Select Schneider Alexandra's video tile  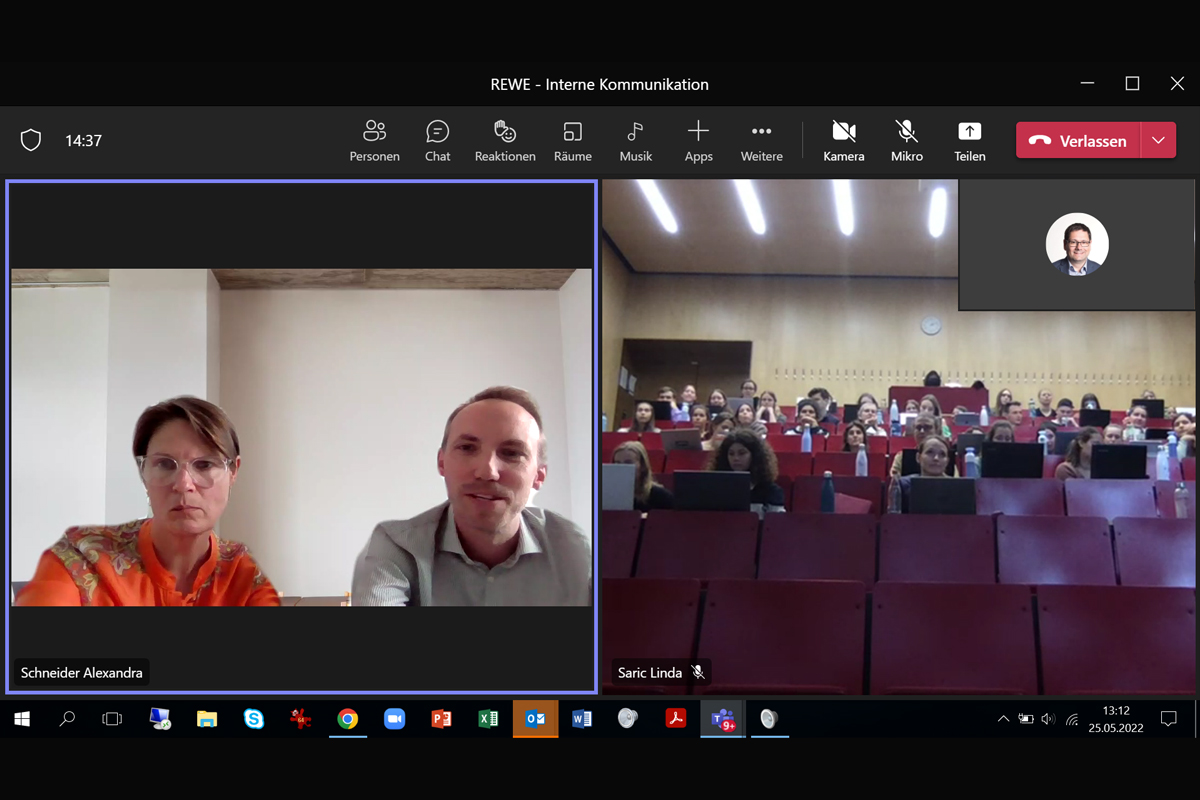[301, 437]
